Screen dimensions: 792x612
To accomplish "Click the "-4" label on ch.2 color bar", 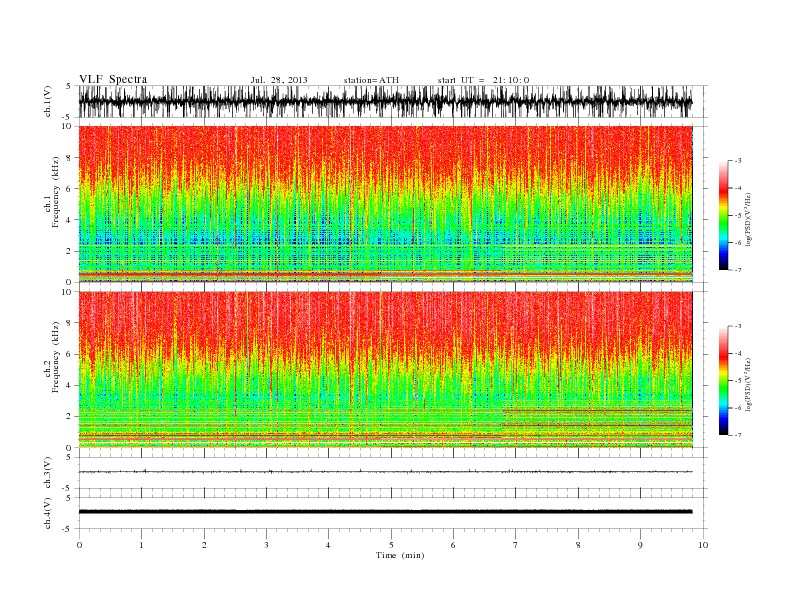I will pyautogui.click(x=738, y=353).
